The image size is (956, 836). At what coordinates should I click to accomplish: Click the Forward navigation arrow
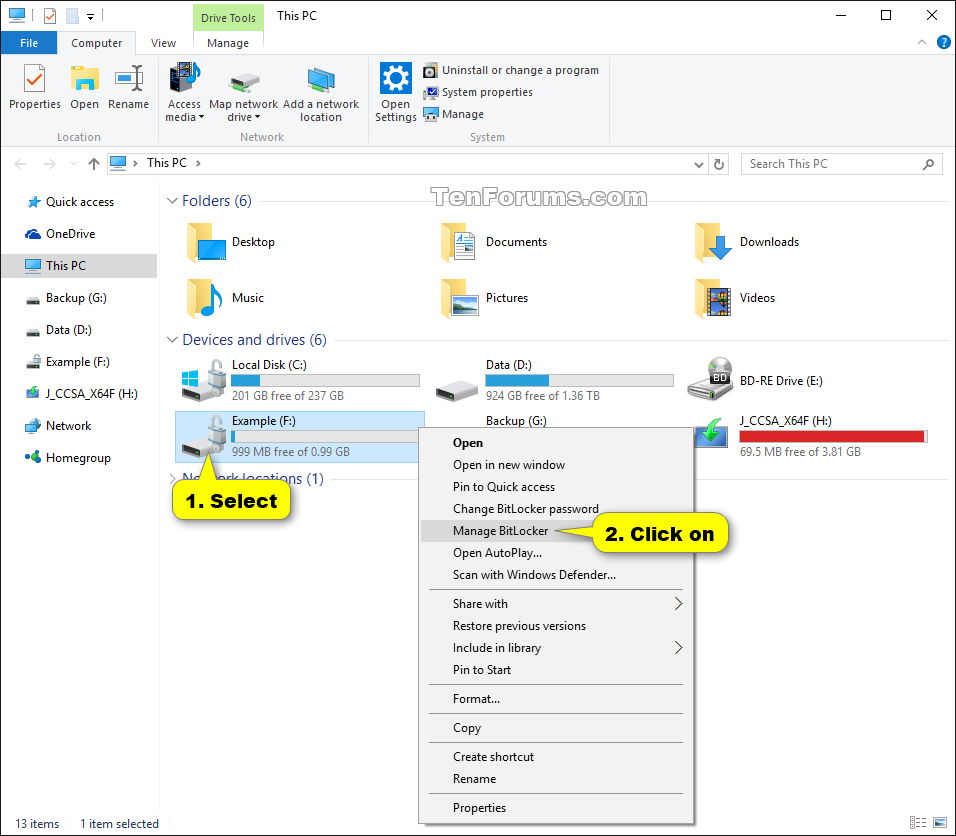tap(50, 164)
